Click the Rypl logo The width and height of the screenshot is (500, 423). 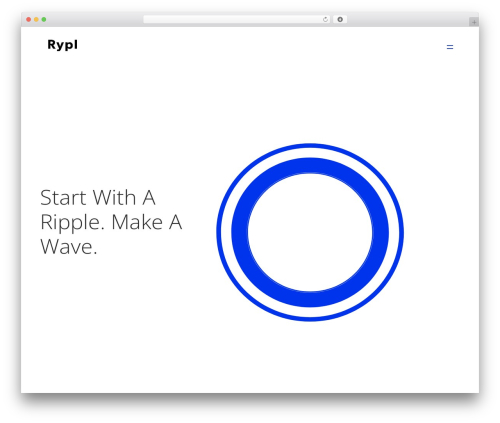click(63, 45)
